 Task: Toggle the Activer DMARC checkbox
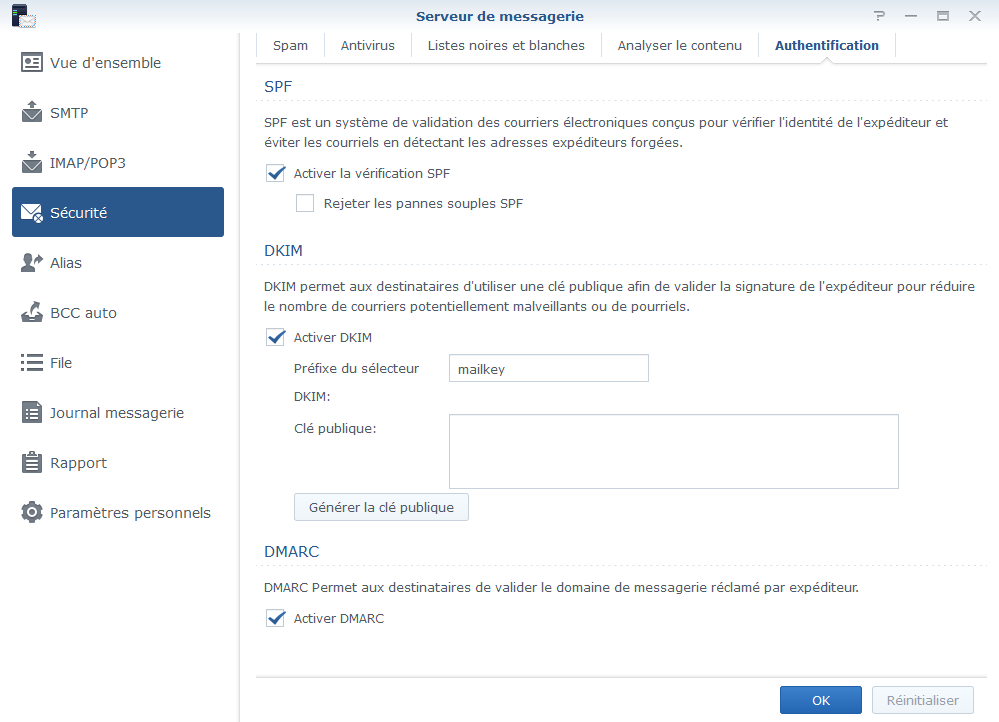click(x=276, y=619)
